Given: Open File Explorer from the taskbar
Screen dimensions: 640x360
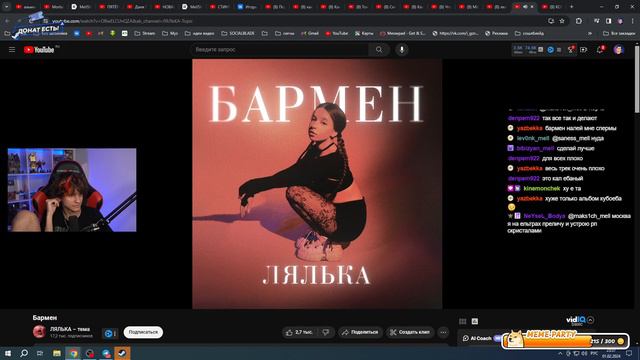Looking at the screenshot, I should (x=57, y=353).
